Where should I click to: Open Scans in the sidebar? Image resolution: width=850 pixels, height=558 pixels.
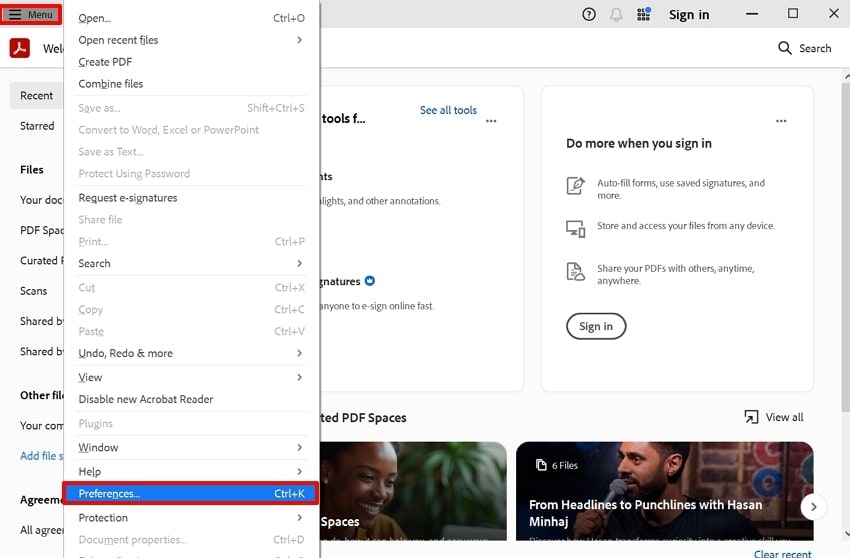point(34,291)
